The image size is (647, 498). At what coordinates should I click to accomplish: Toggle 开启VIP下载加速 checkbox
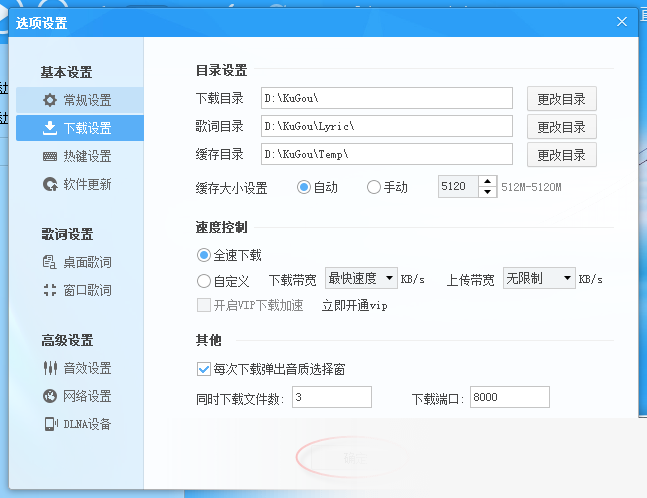(204, 305)
